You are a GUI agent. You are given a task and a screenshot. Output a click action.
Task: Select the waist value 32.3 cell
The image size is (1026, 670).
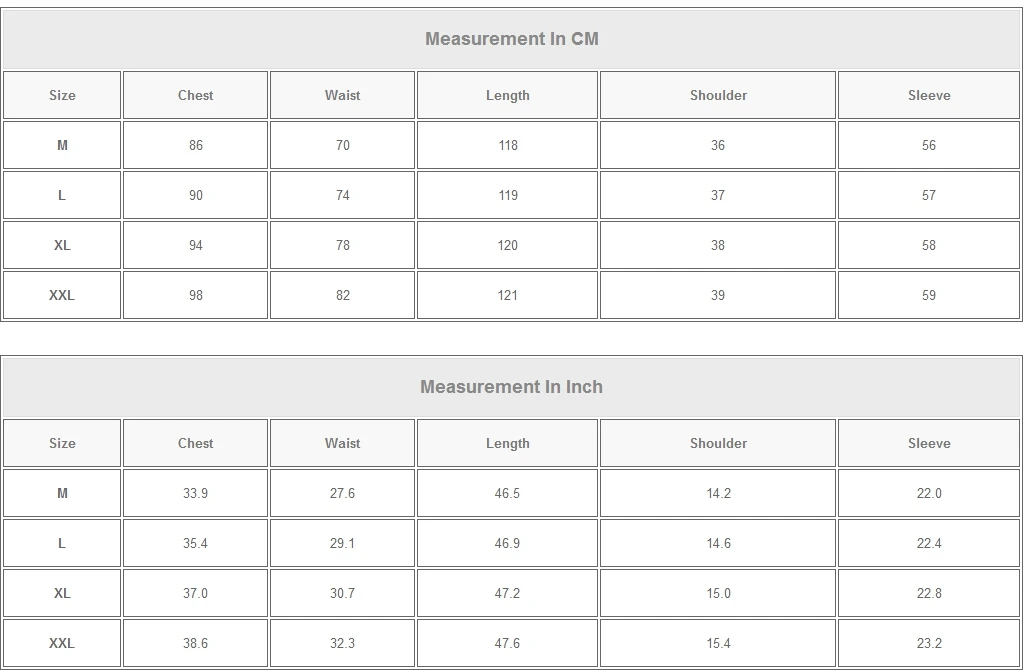pyautogui.click(x=342, y=643)
